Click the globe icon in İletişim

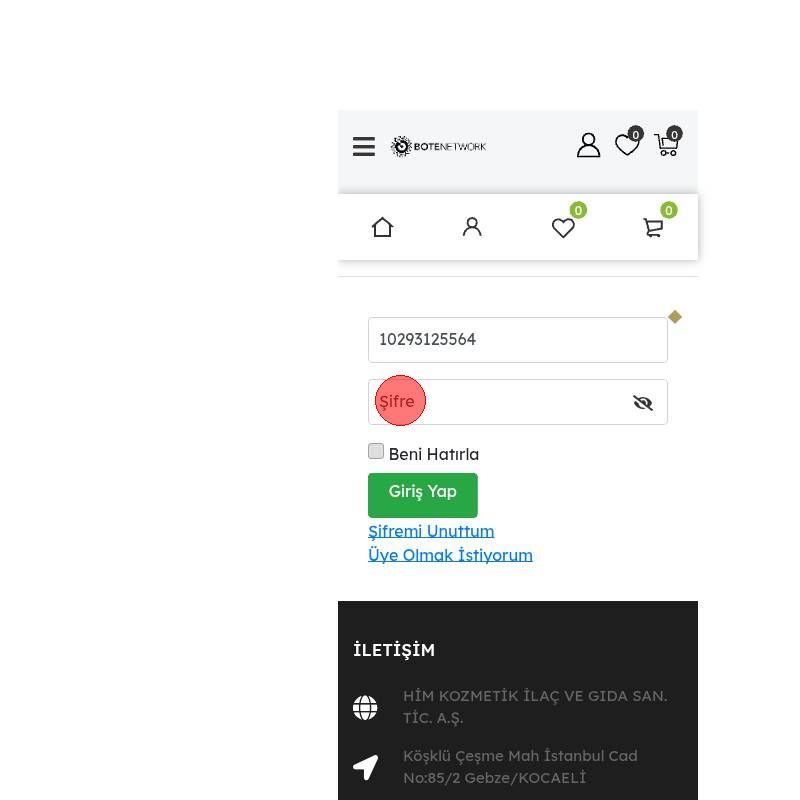pos(365,708)
